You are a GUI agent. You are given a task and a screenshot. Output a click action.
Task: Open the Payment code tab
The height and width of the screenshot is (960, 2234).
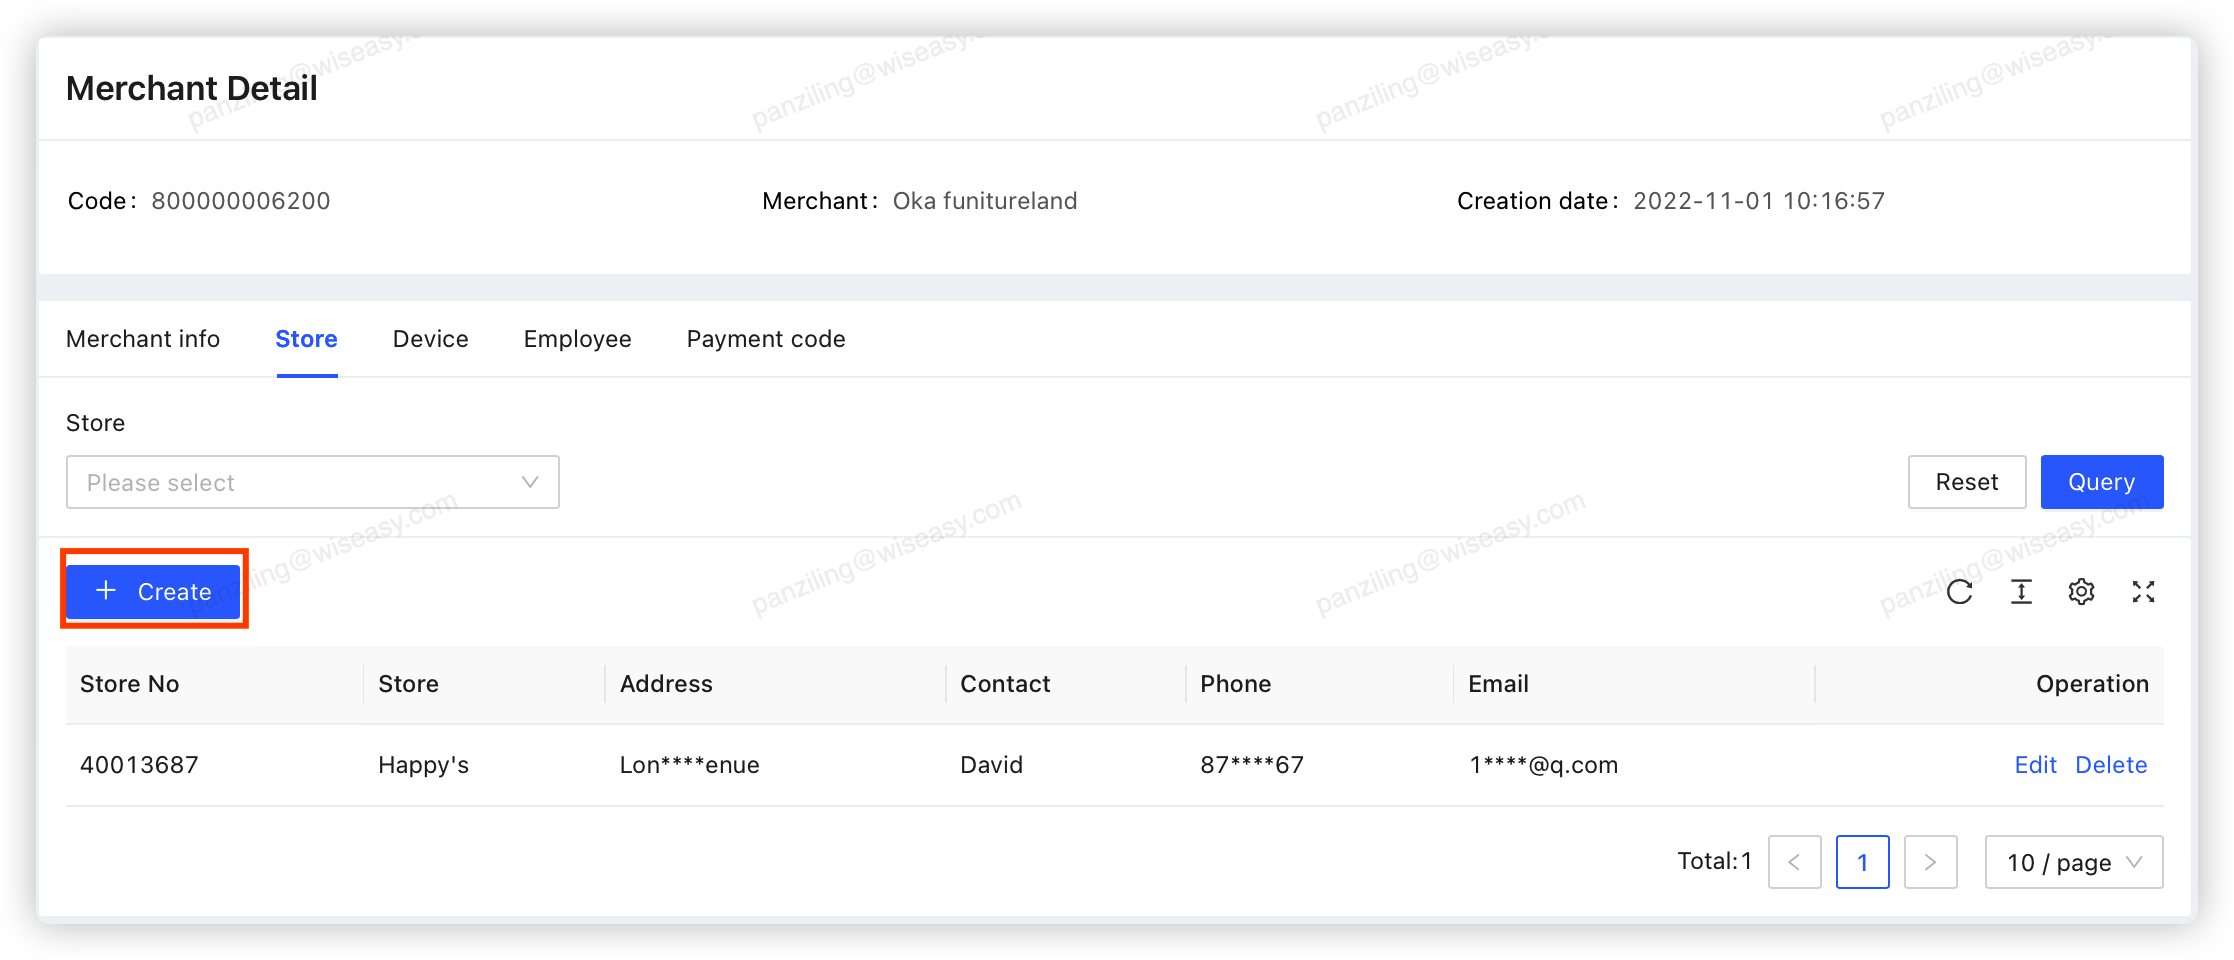tap(765, 339)
